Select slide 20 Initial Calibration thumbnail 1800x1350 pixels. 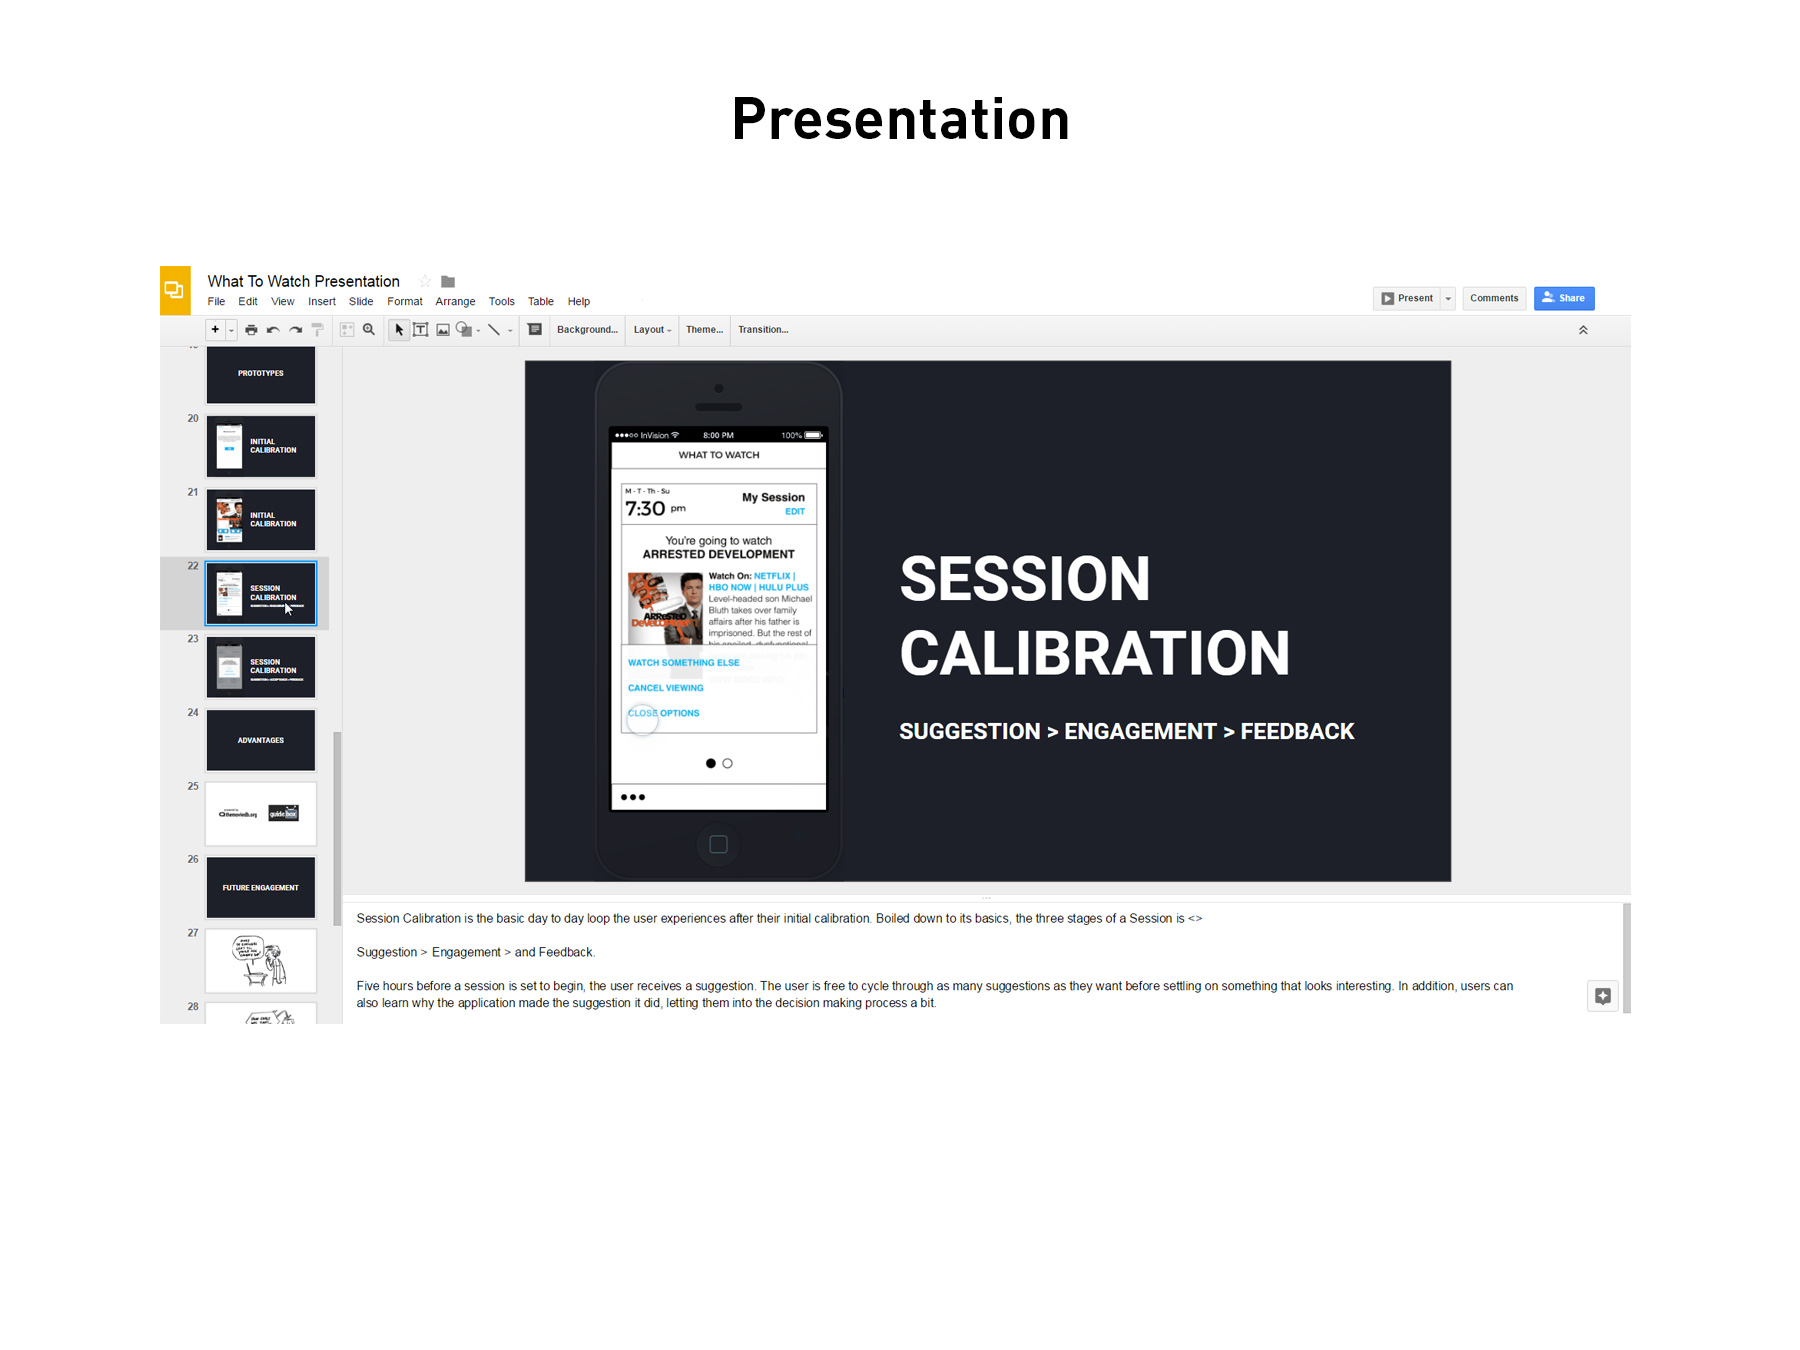[x=261, y=446]
